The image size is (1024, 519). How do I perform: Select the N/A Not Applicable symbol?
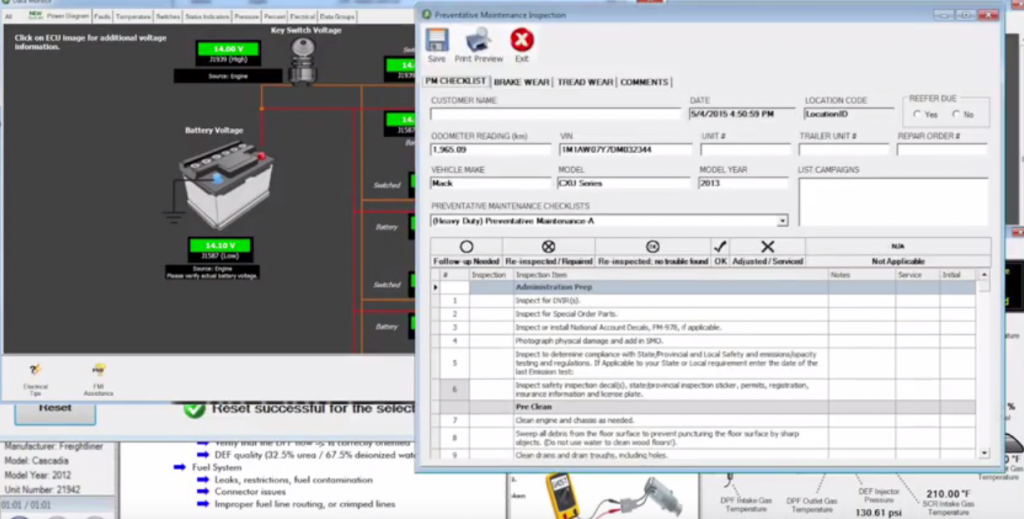[898, 246]
